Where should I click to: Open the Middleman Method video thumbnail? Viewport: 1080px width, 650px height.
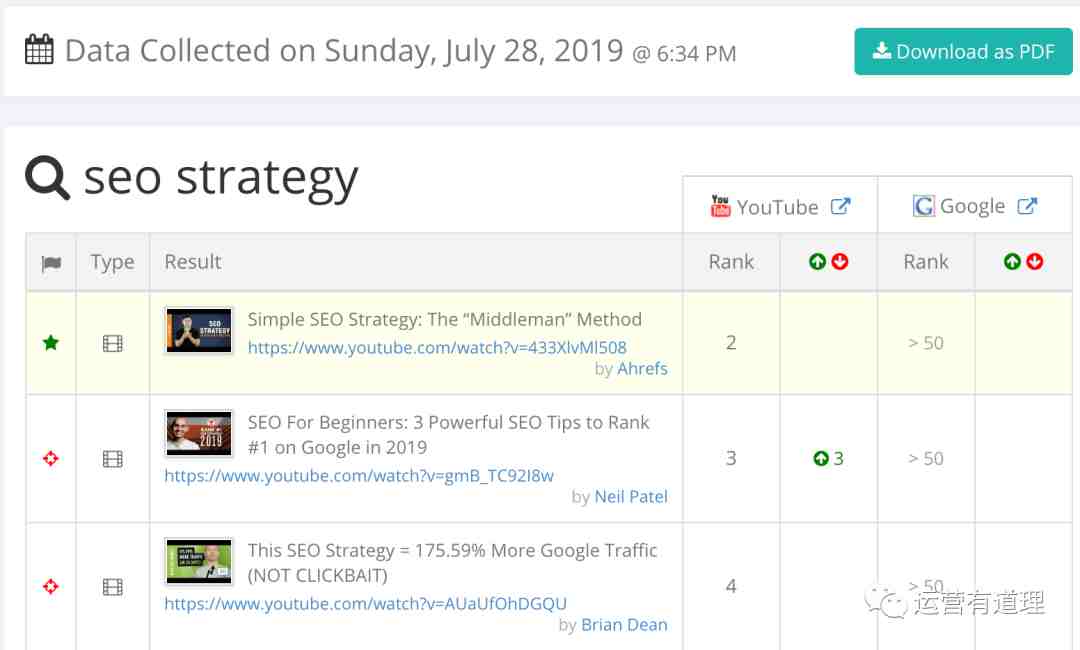pos(199,331)
